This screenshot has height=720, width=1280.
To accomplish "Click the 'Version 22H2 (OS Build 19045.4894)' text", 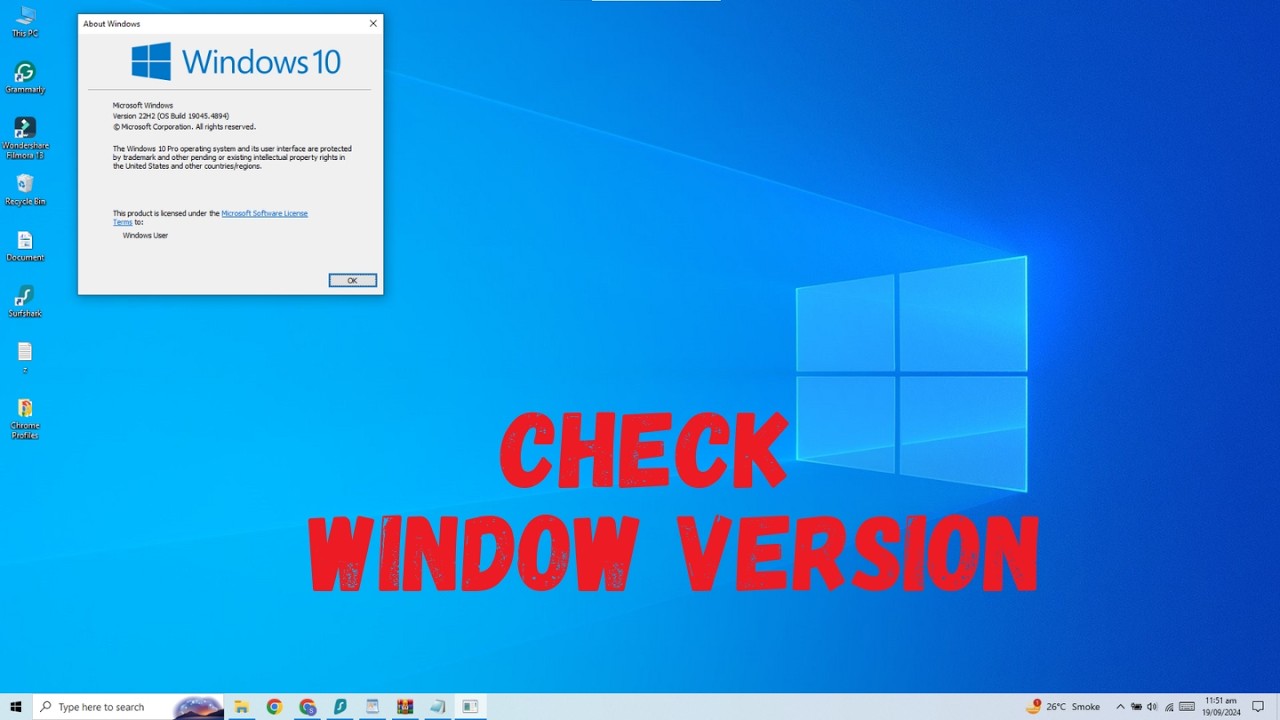I will click(171, 116).
